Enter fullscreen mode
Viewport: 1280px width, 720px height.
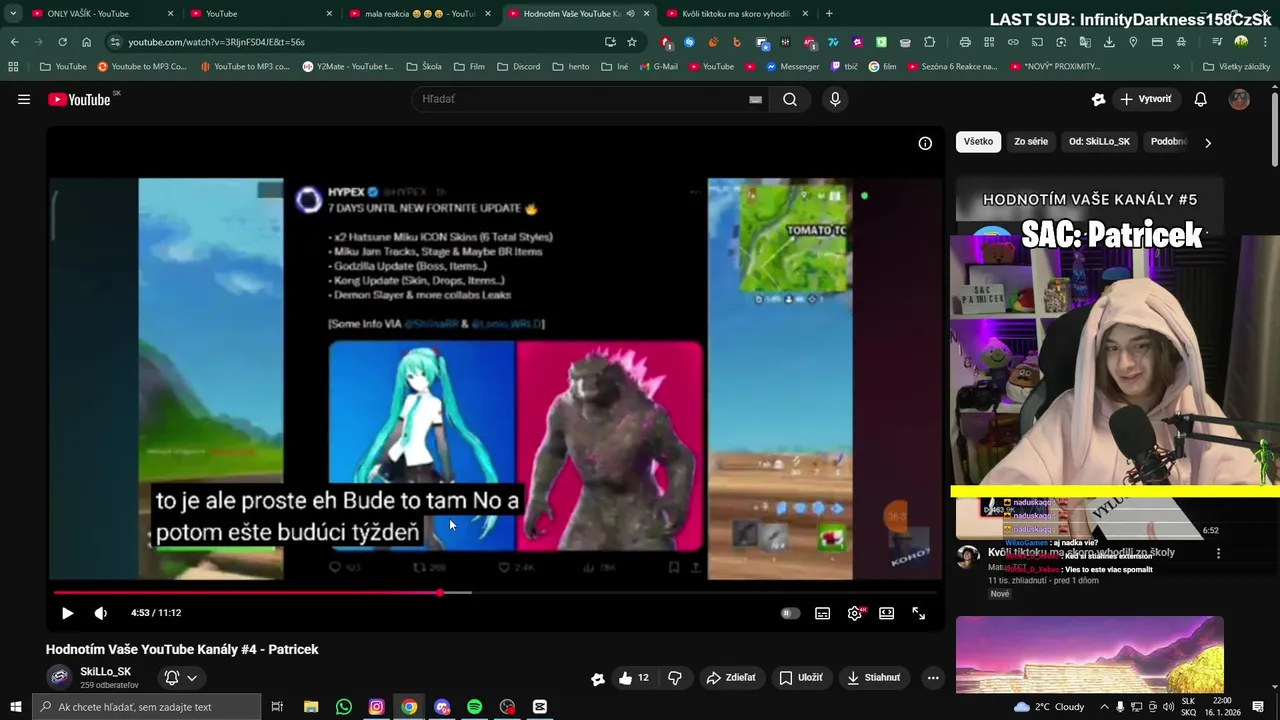[x=918, y=613]
